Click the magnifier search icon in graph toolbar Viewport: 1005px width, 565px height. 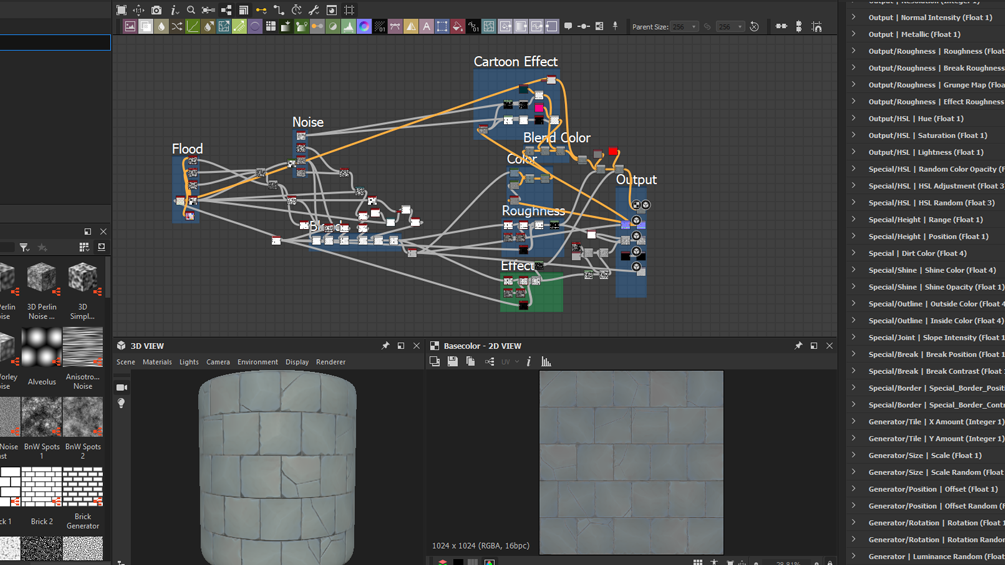point(191,10)
